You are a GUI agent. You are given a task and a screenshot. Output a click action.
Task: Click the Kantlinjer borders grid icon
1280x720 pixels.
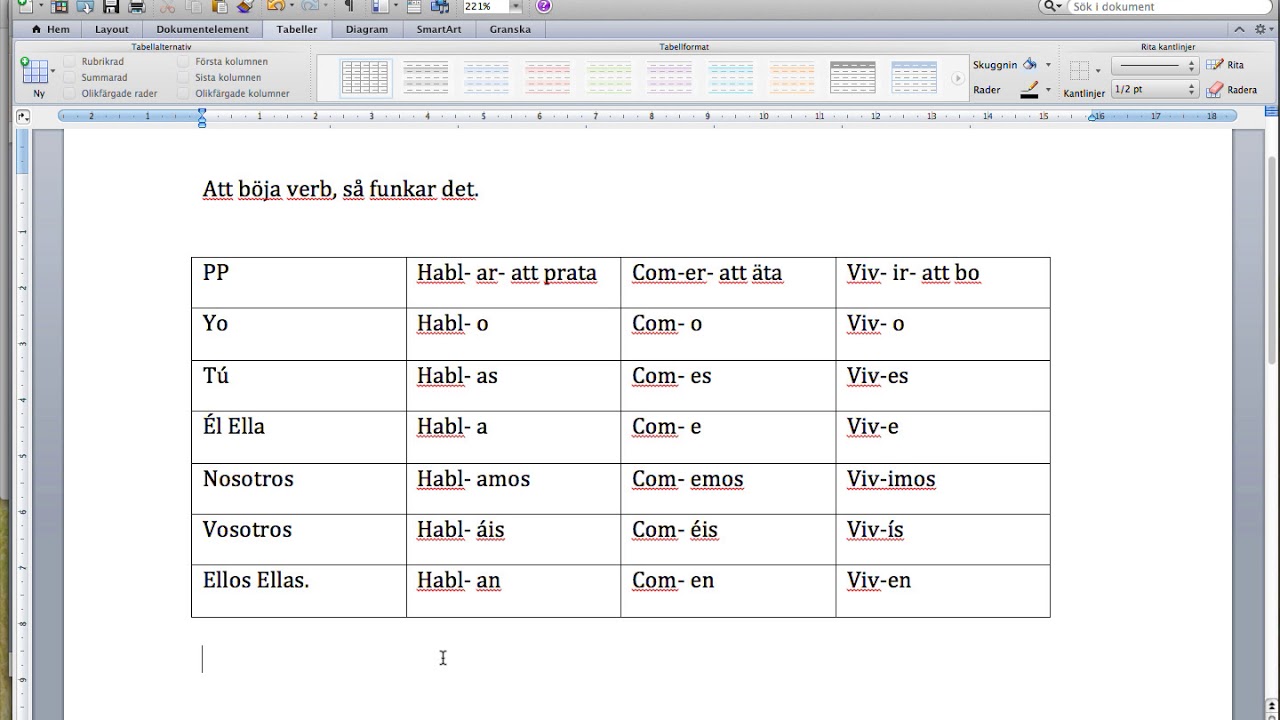tap(1079, 70)
